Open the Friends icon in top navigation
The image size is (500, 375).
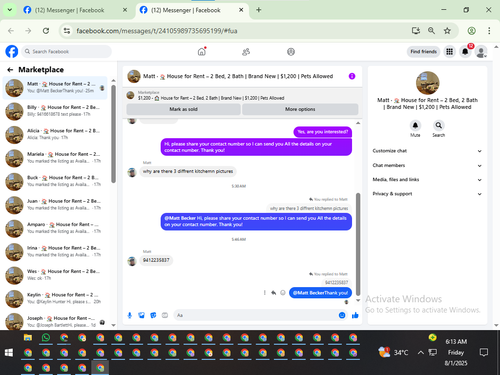[246, 52]
